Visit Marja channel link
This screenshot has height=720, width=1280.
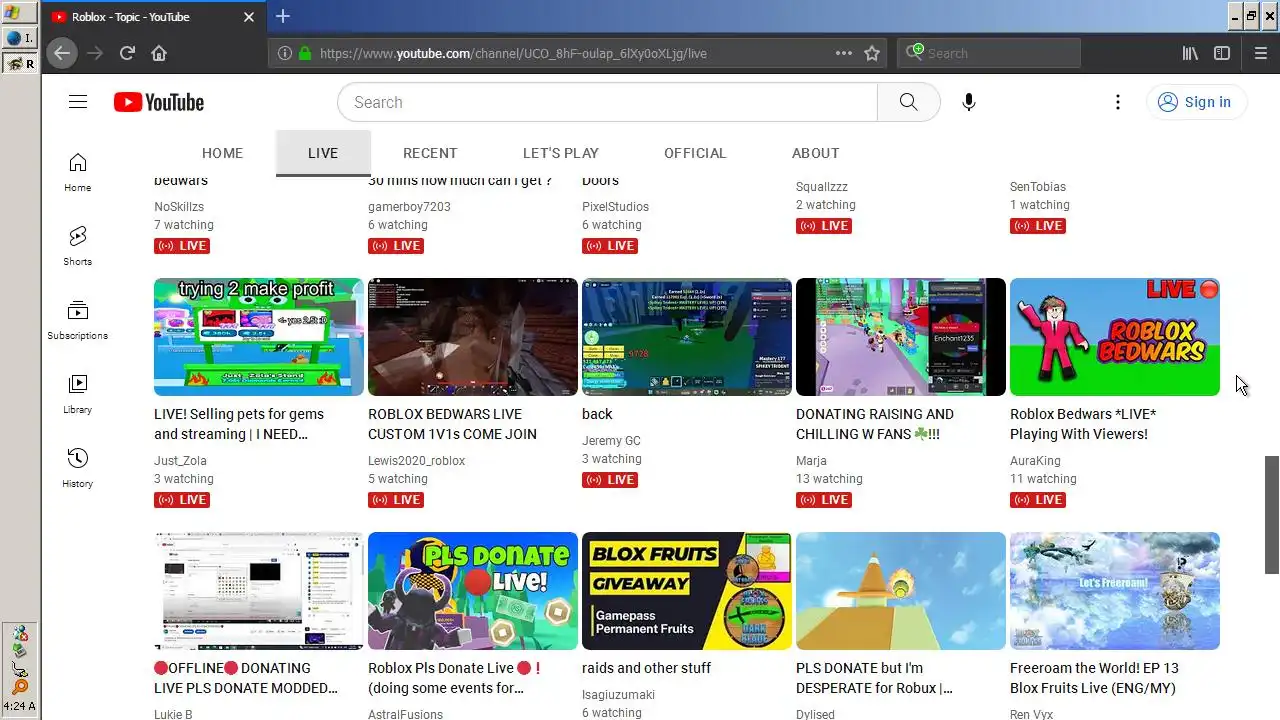click(x=811, y=461)
